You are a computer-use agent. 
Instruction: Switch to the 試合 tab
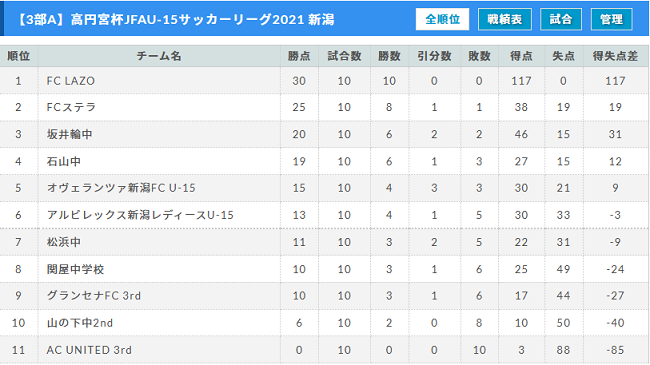561,19
